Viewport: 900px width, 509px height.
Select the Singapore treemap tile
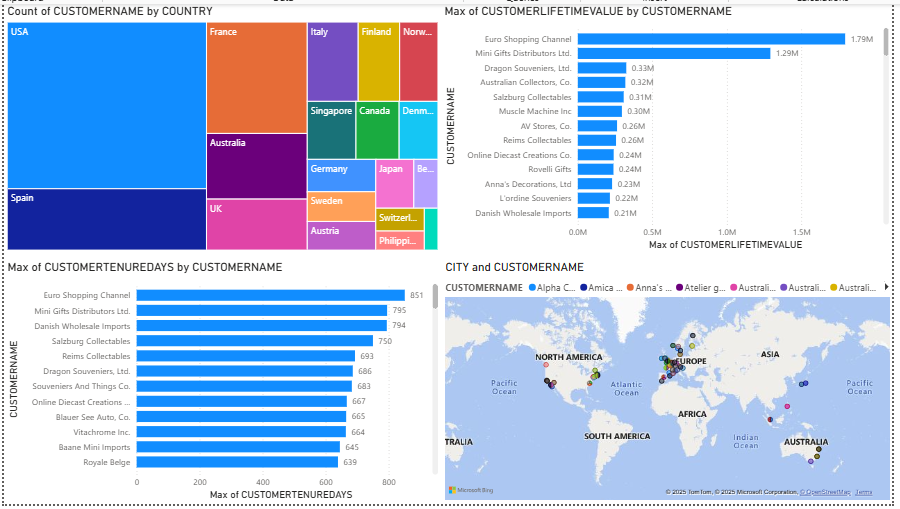[x=331, y=130]
